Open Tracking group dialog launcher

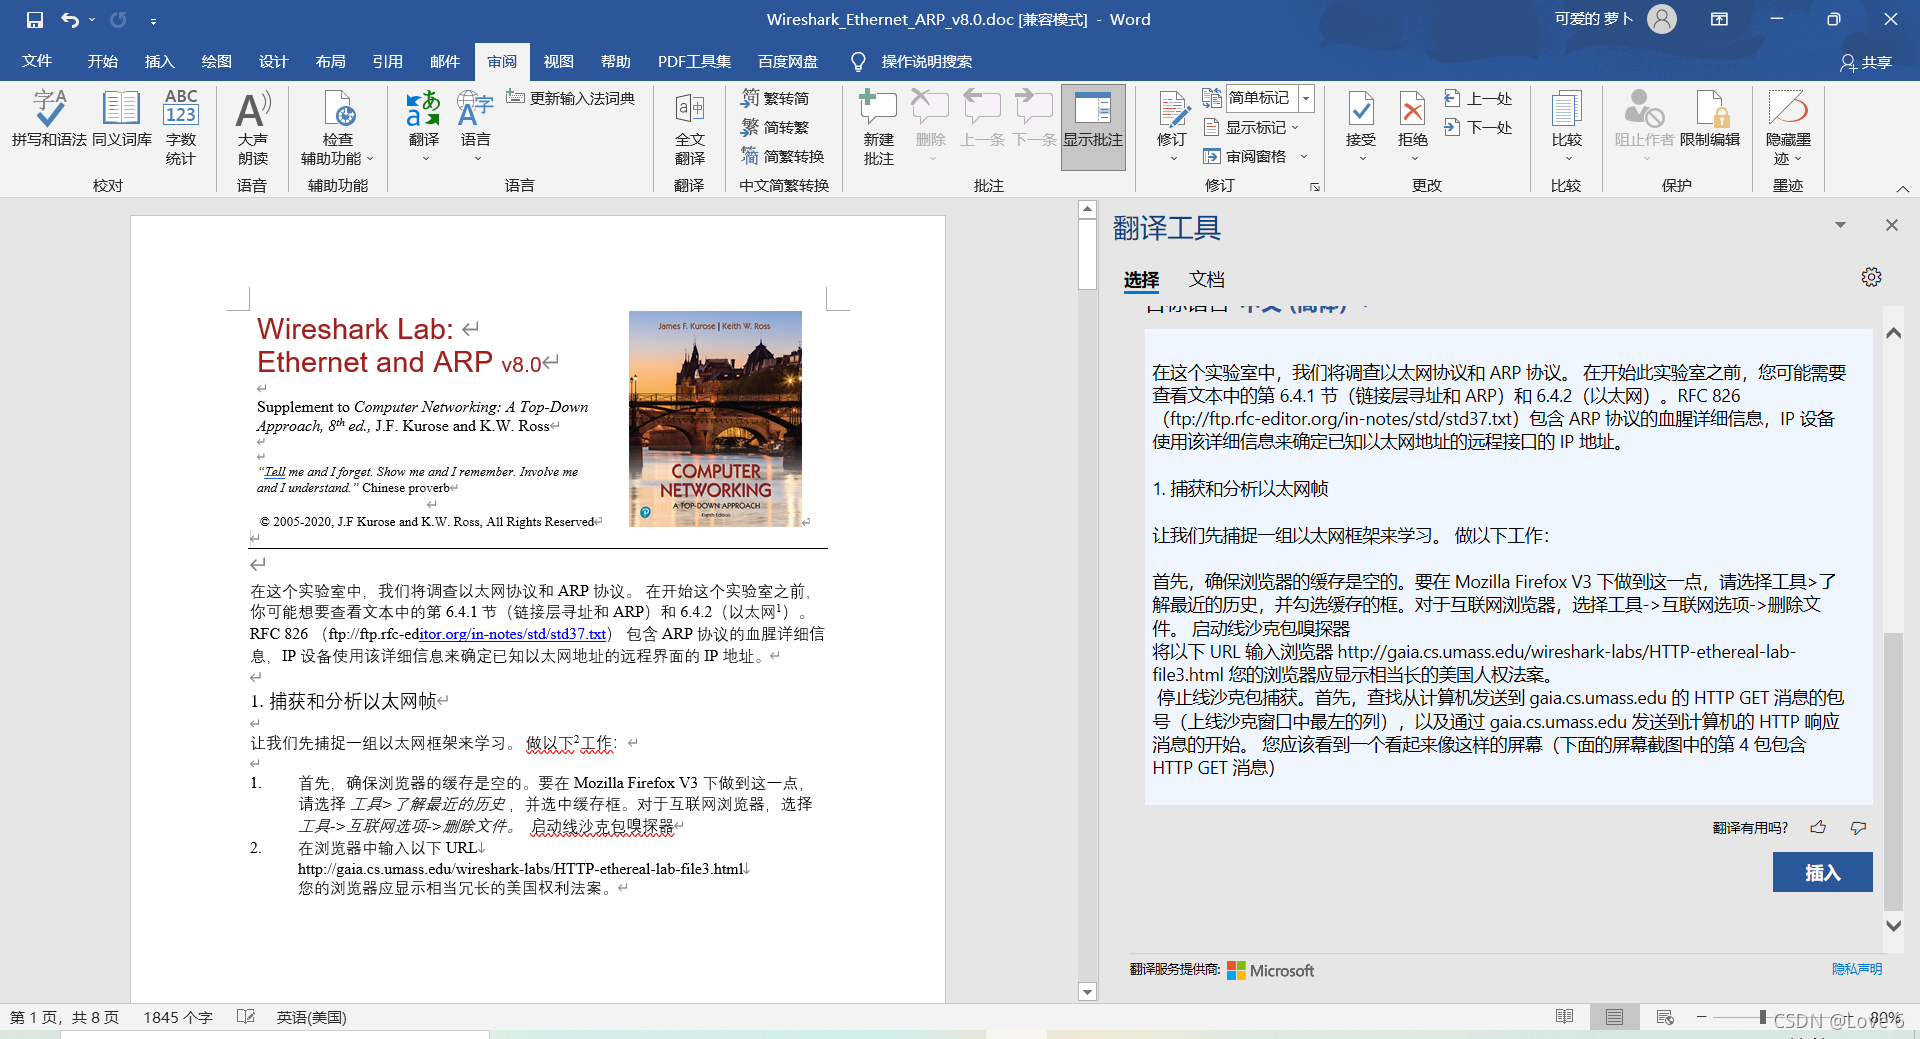[1315, 187]
